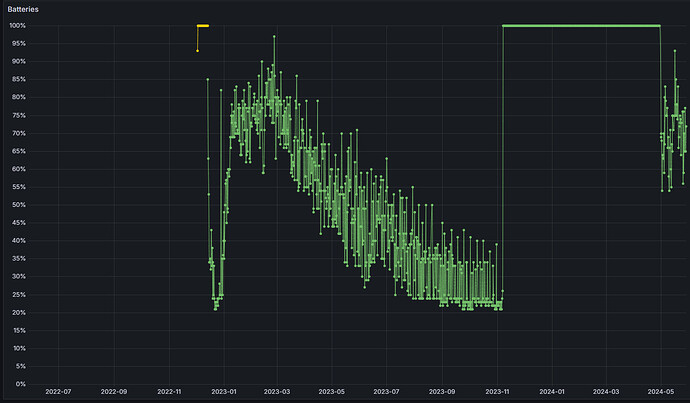
Task: Click the 2022-09 x-axis label
Action: 114,392
